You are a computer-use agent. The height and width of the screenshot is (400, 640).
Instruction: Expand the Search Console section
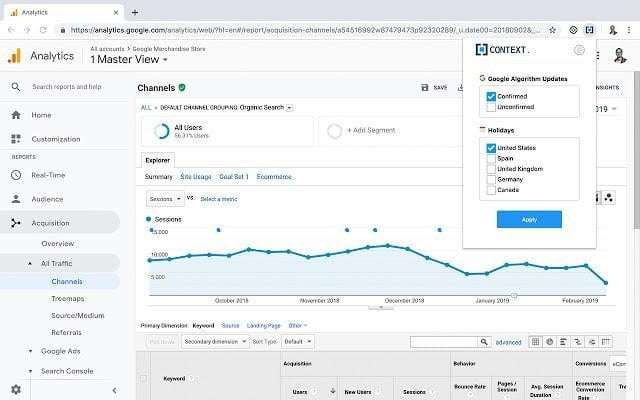tap(30, 371)
